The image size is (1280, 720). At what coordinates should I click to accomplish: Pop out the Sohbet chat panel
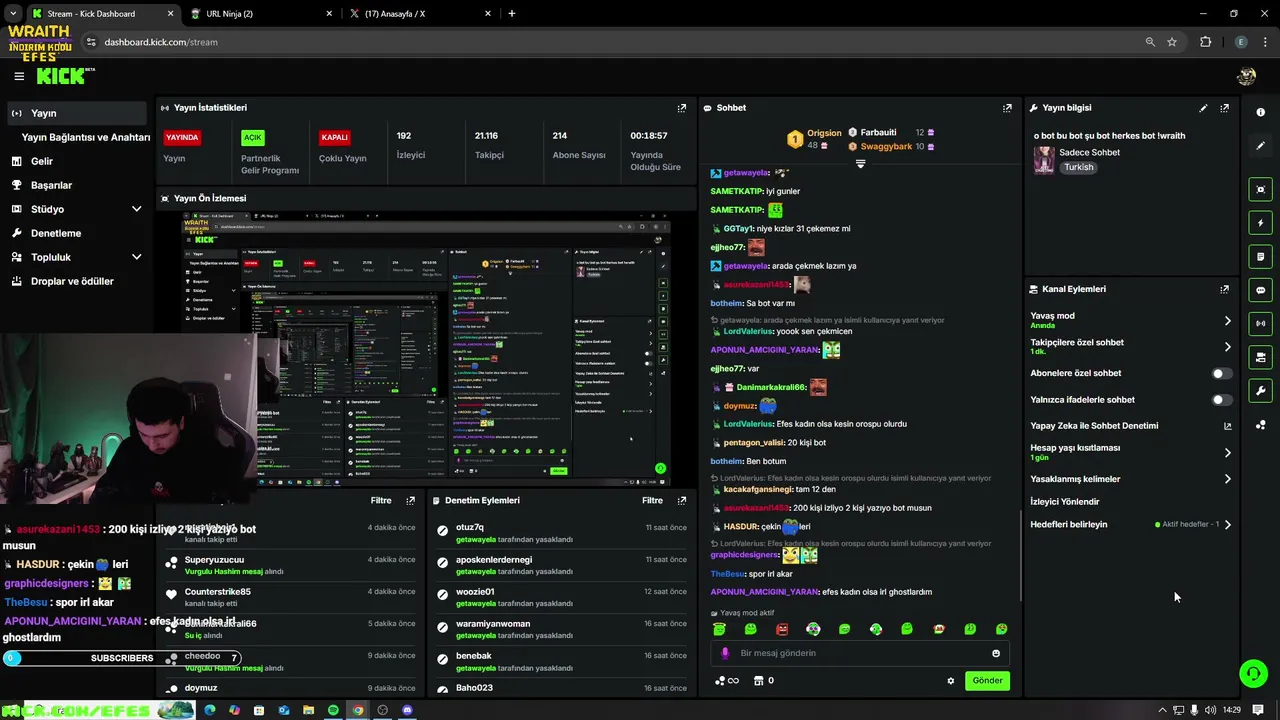(1007, 108)
